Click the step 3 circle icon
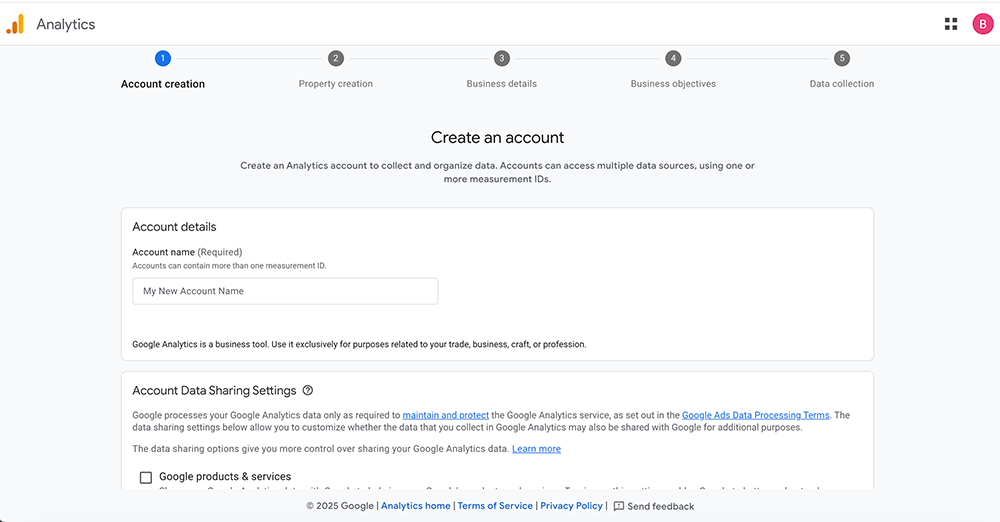The width and height of the screenshot is (1000, 522). [x=501, y=58]
